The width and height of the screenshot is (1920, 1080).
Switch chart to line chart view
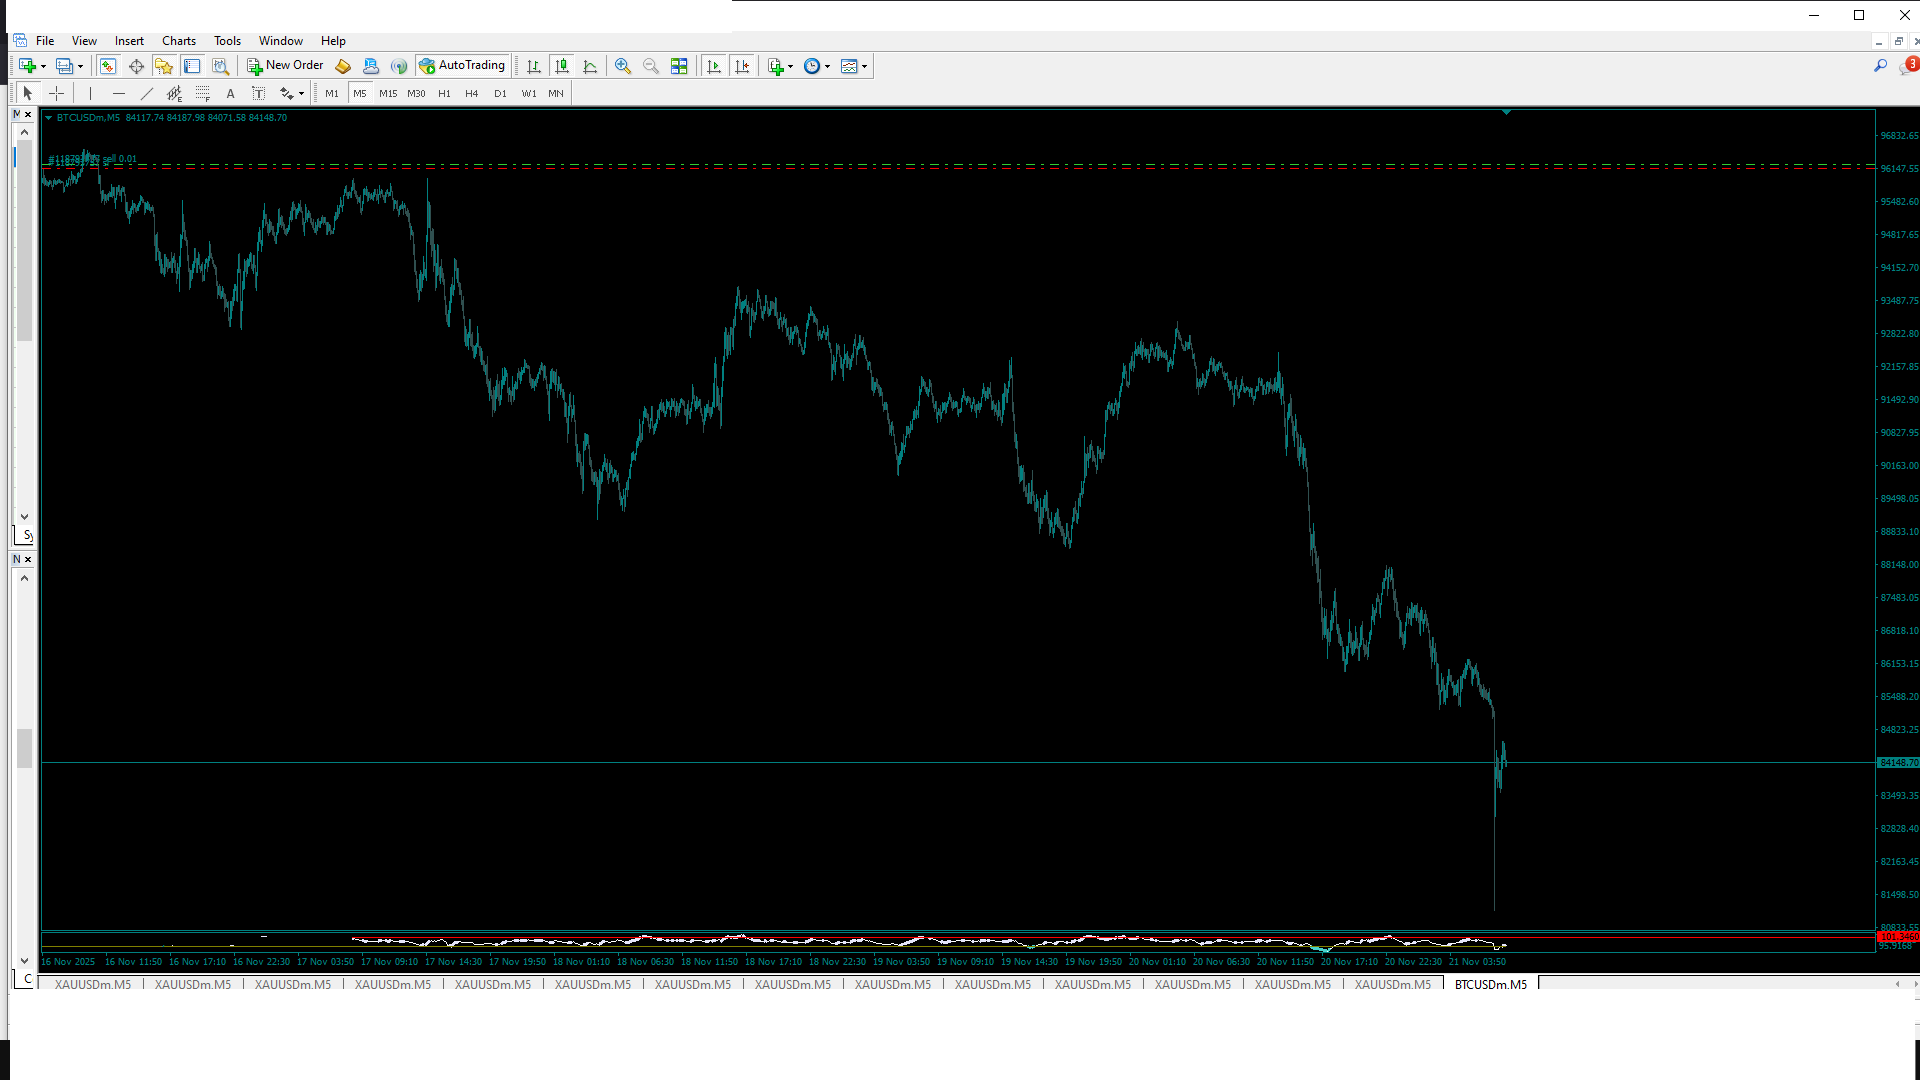coord(590,66)
